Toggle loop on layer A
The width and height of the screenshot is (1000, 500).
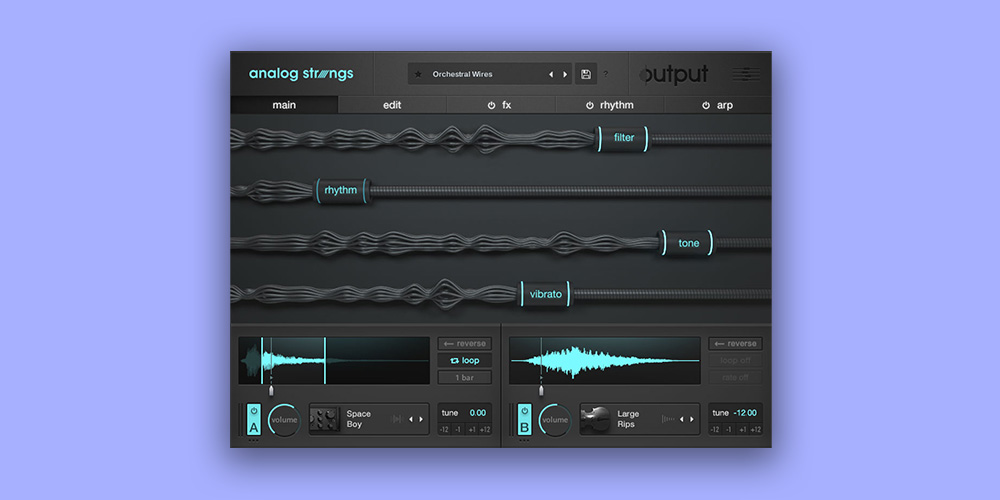(x=465, y=360)
